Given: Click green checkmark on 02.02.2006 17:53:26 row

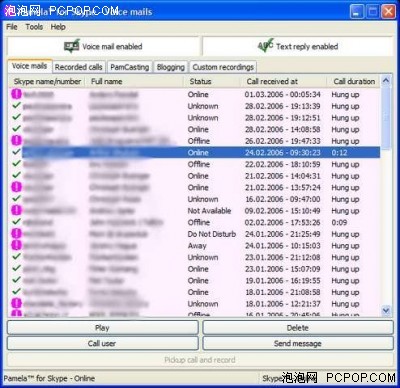Looking at the screenshot, I should click(16, 222).
